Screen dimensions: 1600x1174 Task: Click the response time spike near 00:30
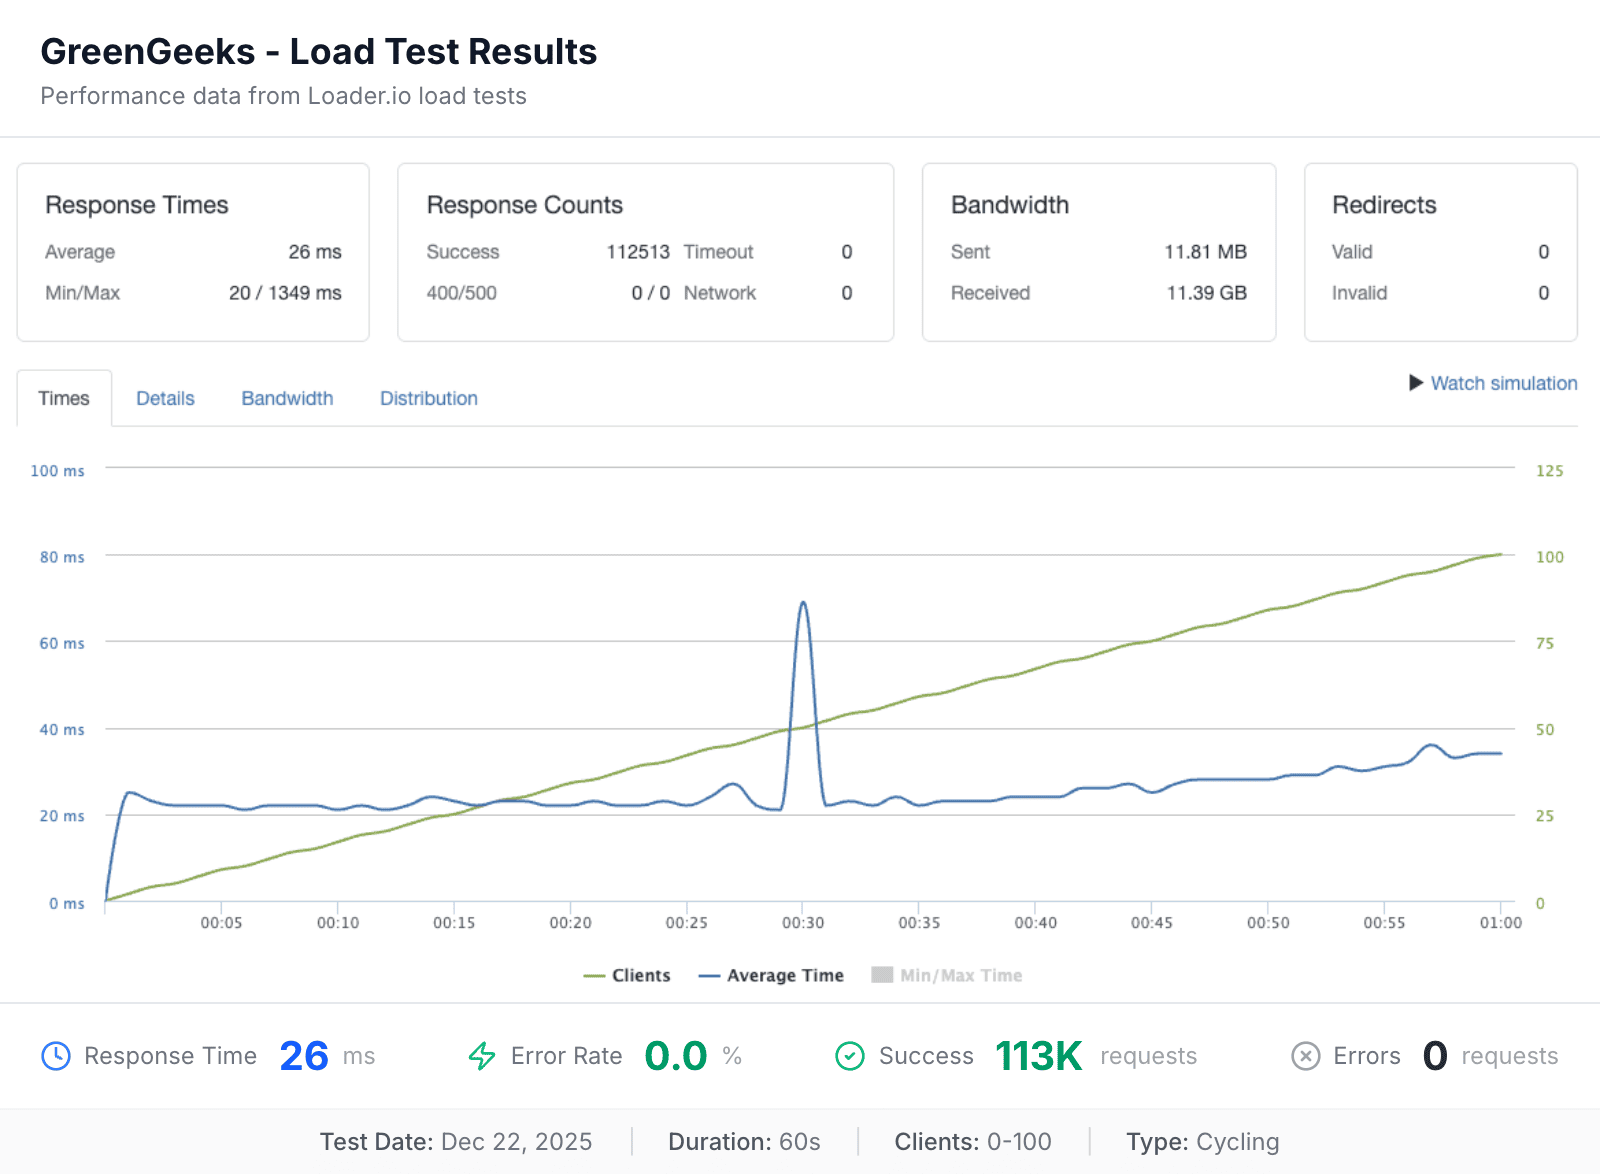(x=804, y=603)
